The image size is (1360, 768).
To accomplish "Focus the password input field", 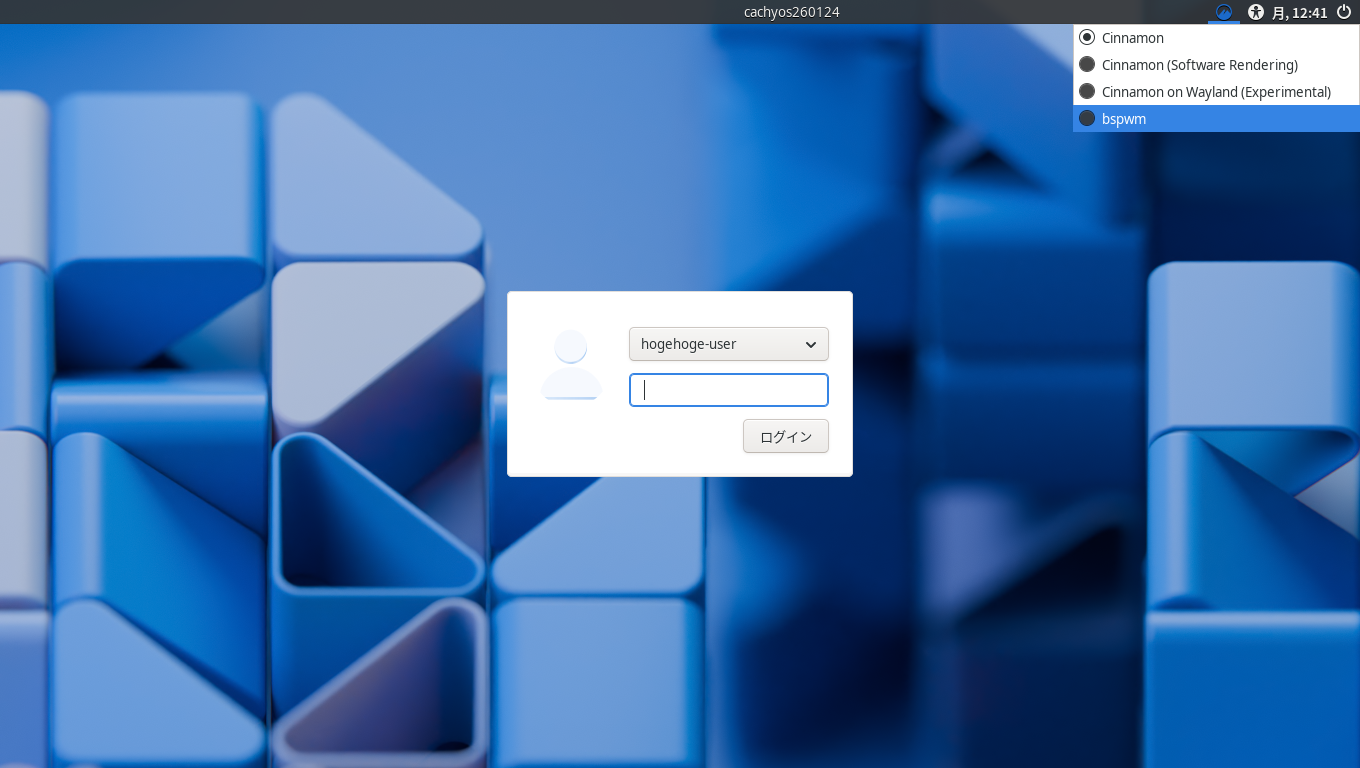I will pyautogui.click(x=729, y=390).
